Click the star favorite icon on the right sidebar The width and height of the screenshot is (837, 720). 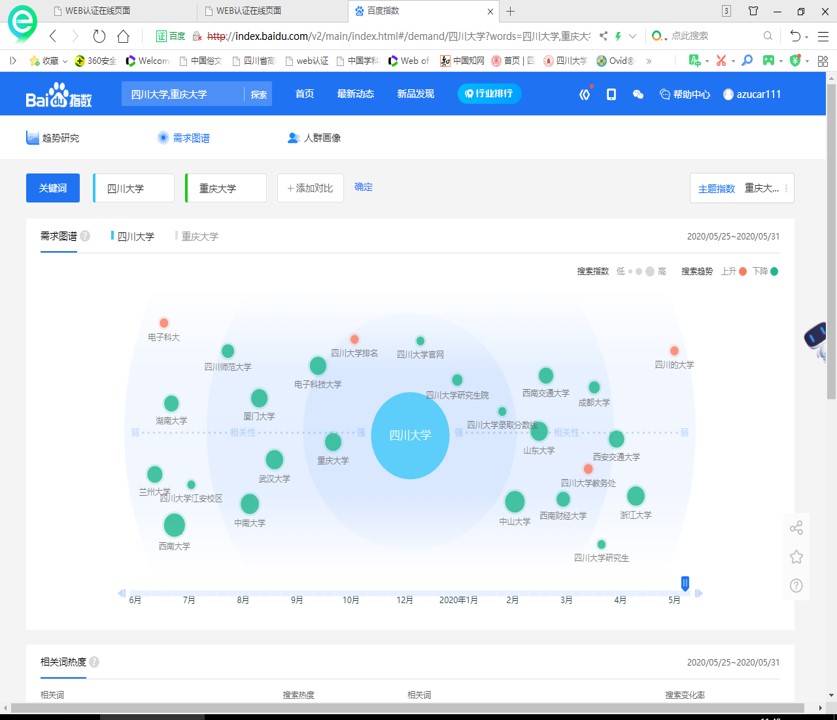point(796,557)
